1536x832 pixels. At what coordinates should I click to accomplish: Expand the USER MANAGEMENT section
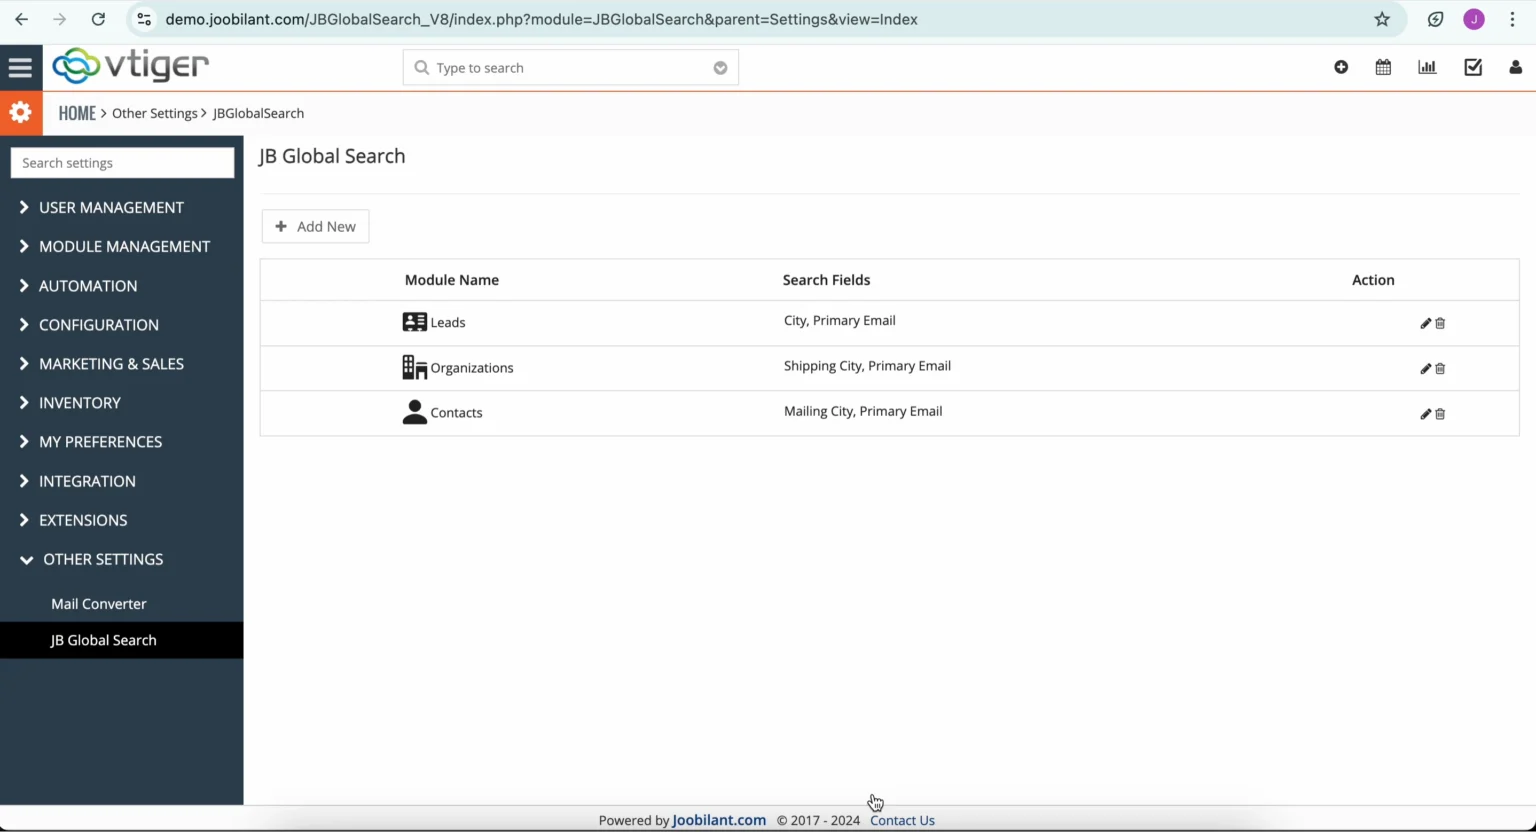pyautogui.click(x=109, y=207)
